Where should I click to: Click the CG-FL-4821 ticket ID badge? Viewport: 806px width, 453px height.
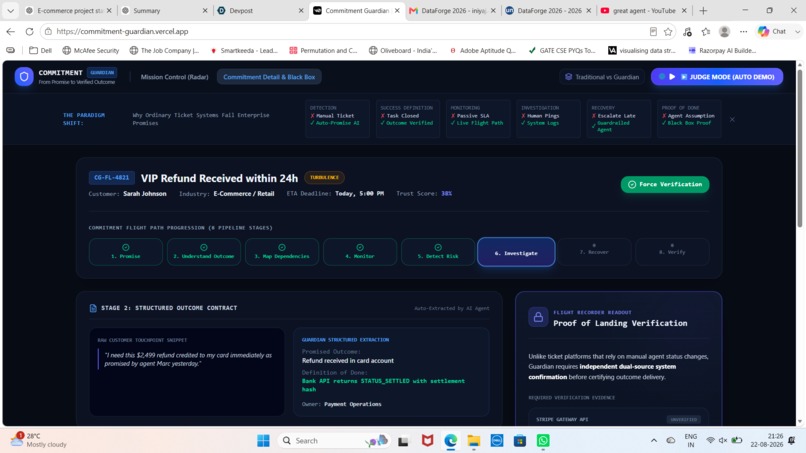(x=112, y=178)
